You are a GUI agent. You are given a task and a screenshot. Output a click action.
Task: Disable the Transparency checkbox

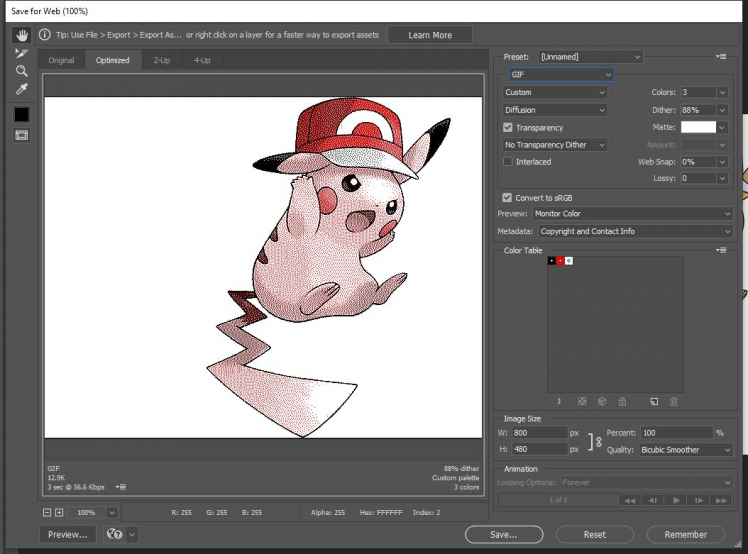click(x=508, y=128)
